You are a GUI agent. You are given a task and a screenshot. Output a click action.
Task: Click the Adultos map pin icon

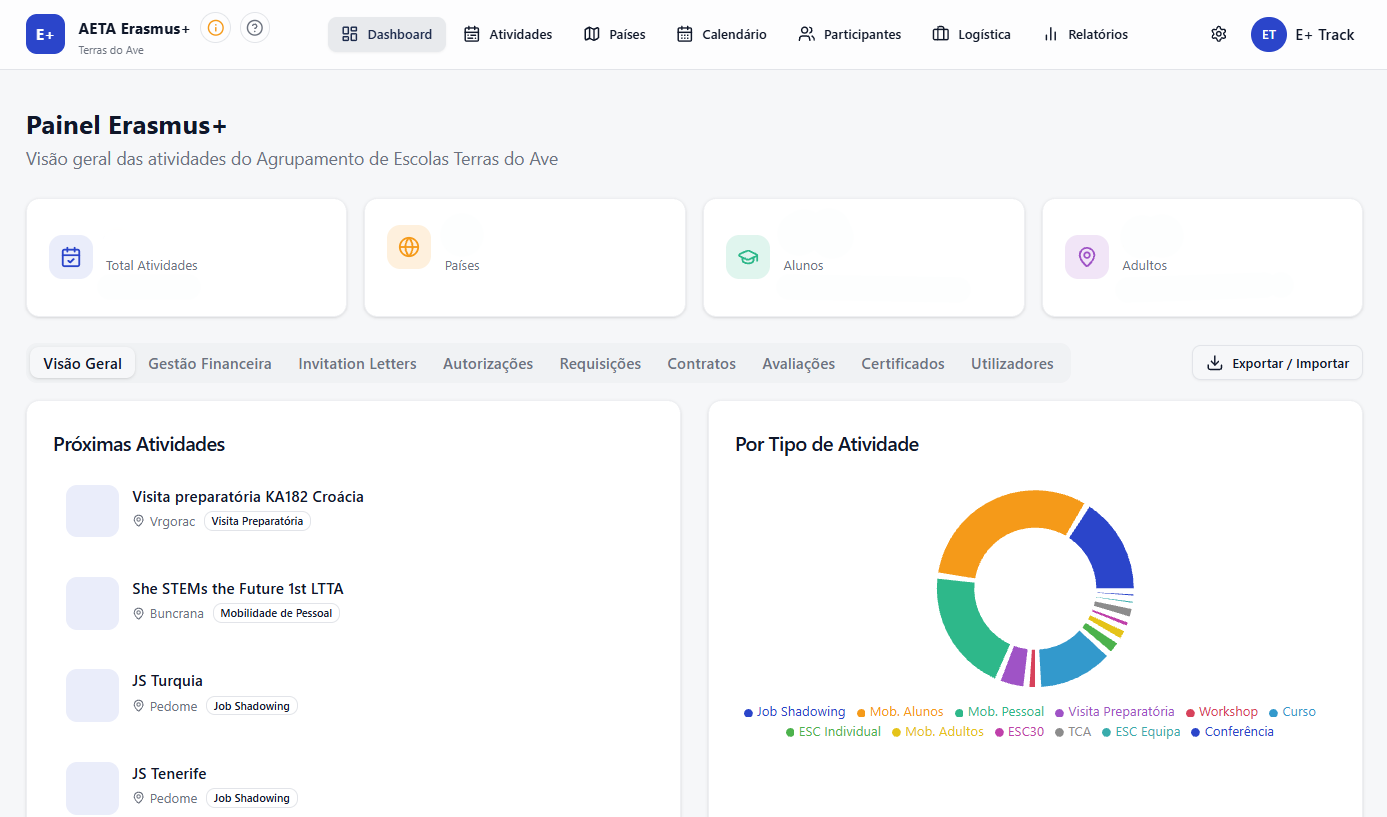1087,257
